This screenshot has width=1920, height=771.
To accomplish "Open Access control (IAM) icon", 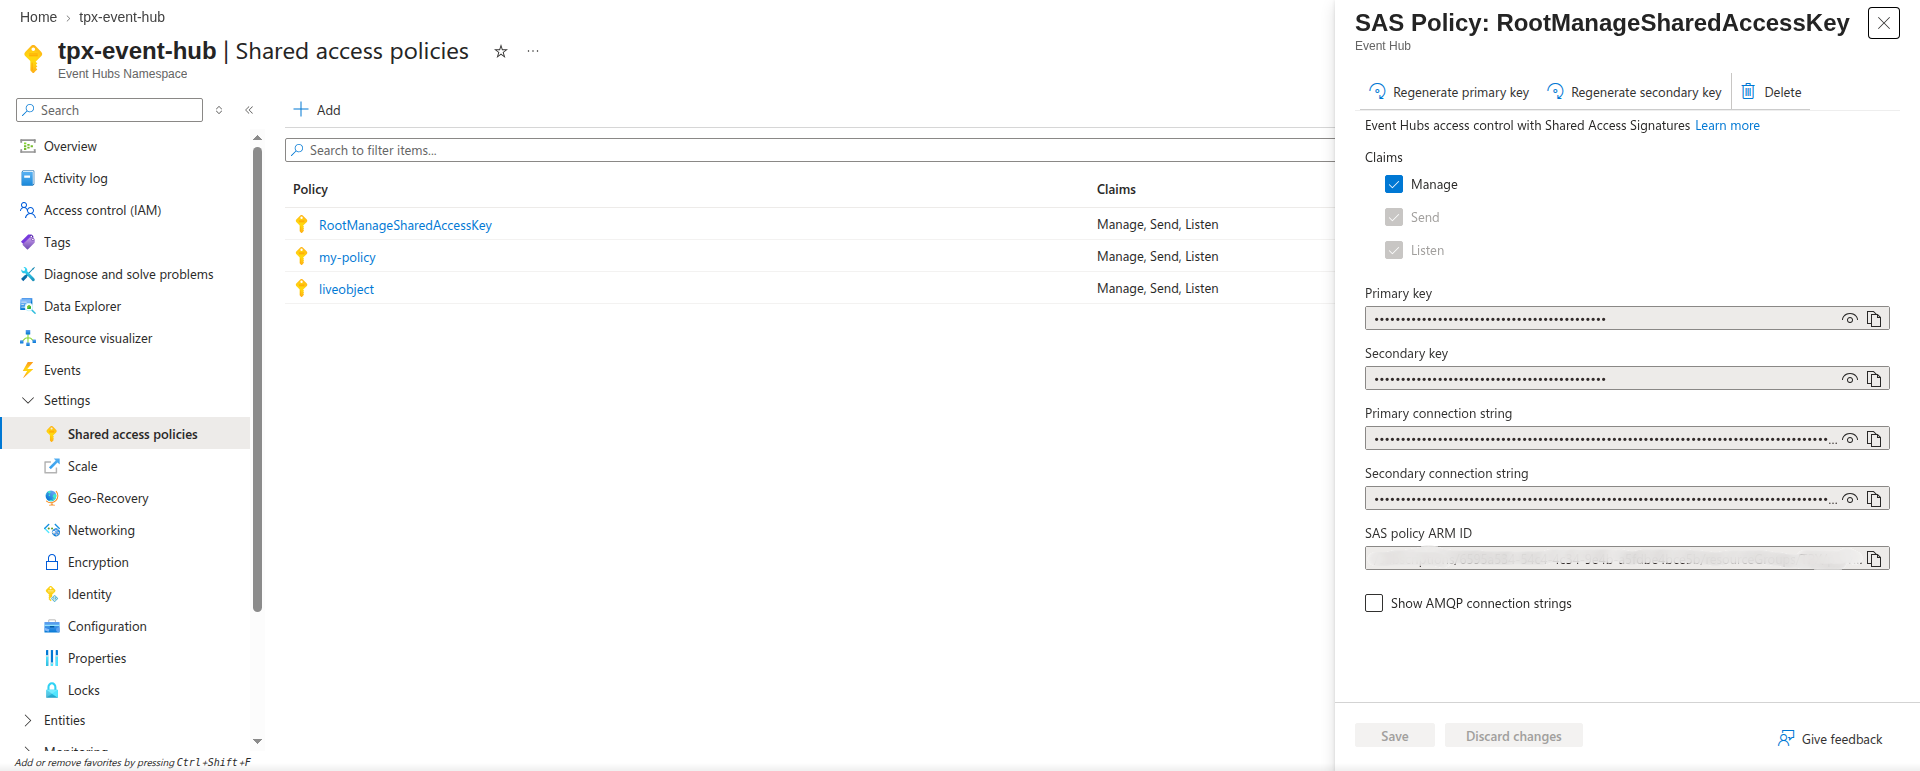I will 28,210.
